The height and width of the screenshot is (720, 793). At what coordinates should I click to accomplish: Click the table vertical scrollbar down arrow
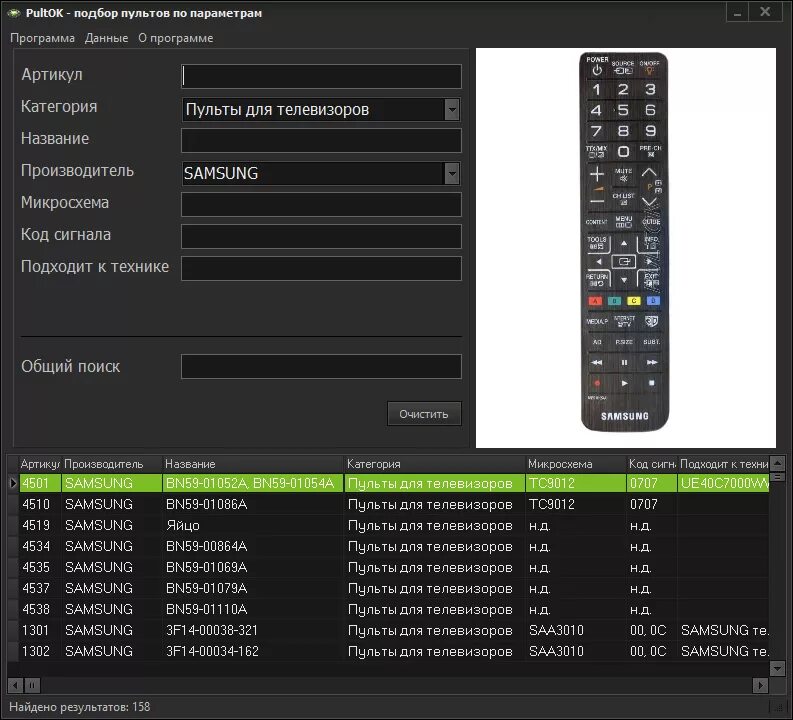tap(777, 668)
